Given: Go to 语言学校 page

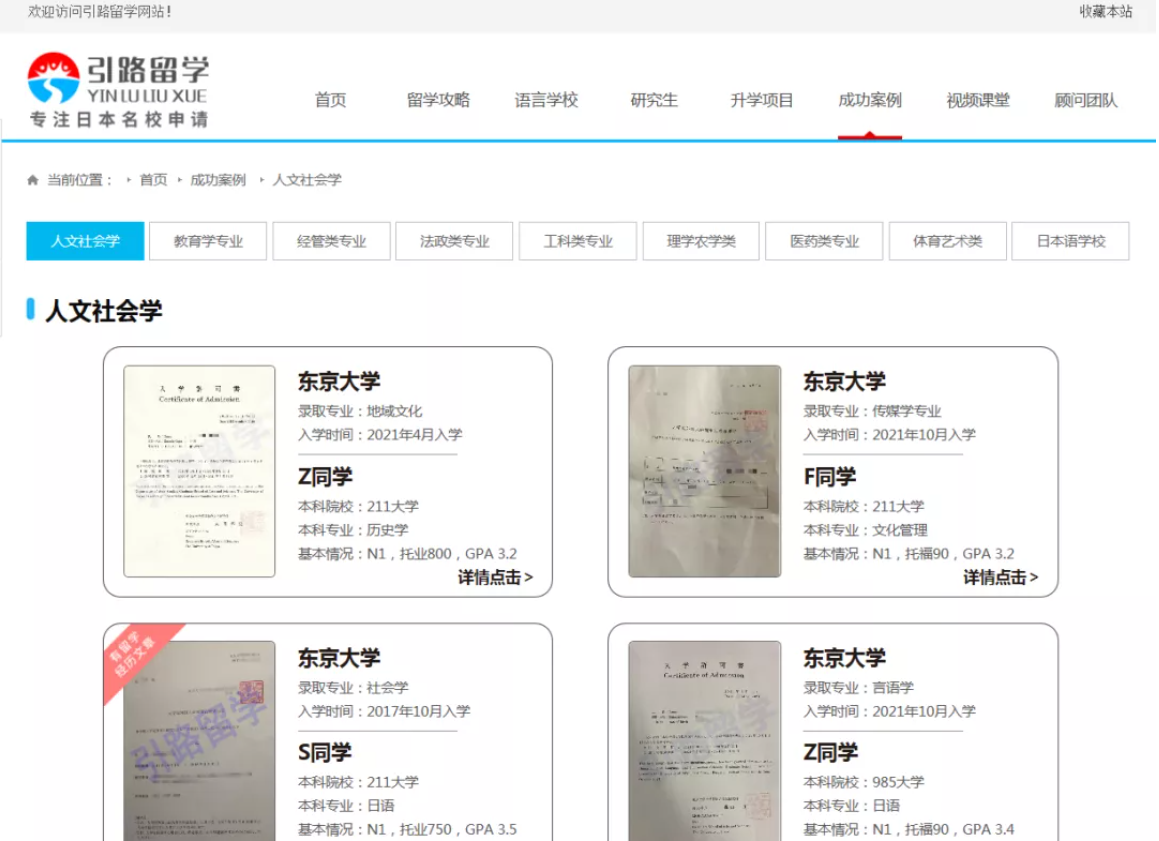Looking at the screenshot, I should 546,100.
